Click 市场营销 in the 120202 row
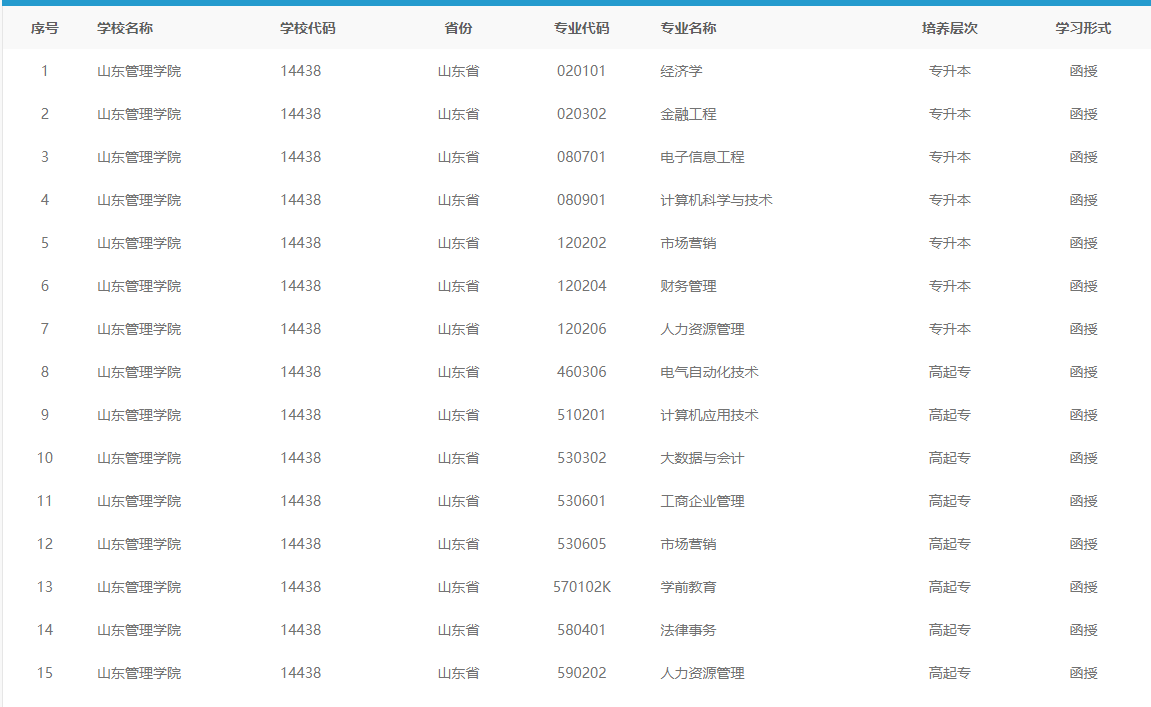 (x=688, y=243)
